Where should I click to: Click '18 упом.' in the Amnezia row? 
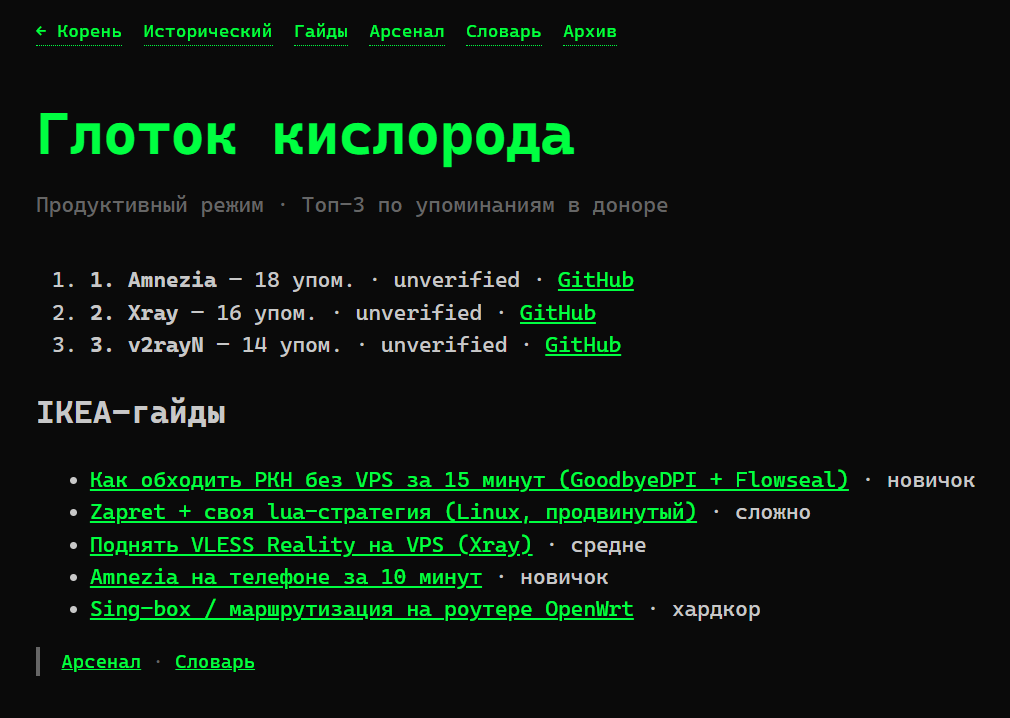[304, 280]
